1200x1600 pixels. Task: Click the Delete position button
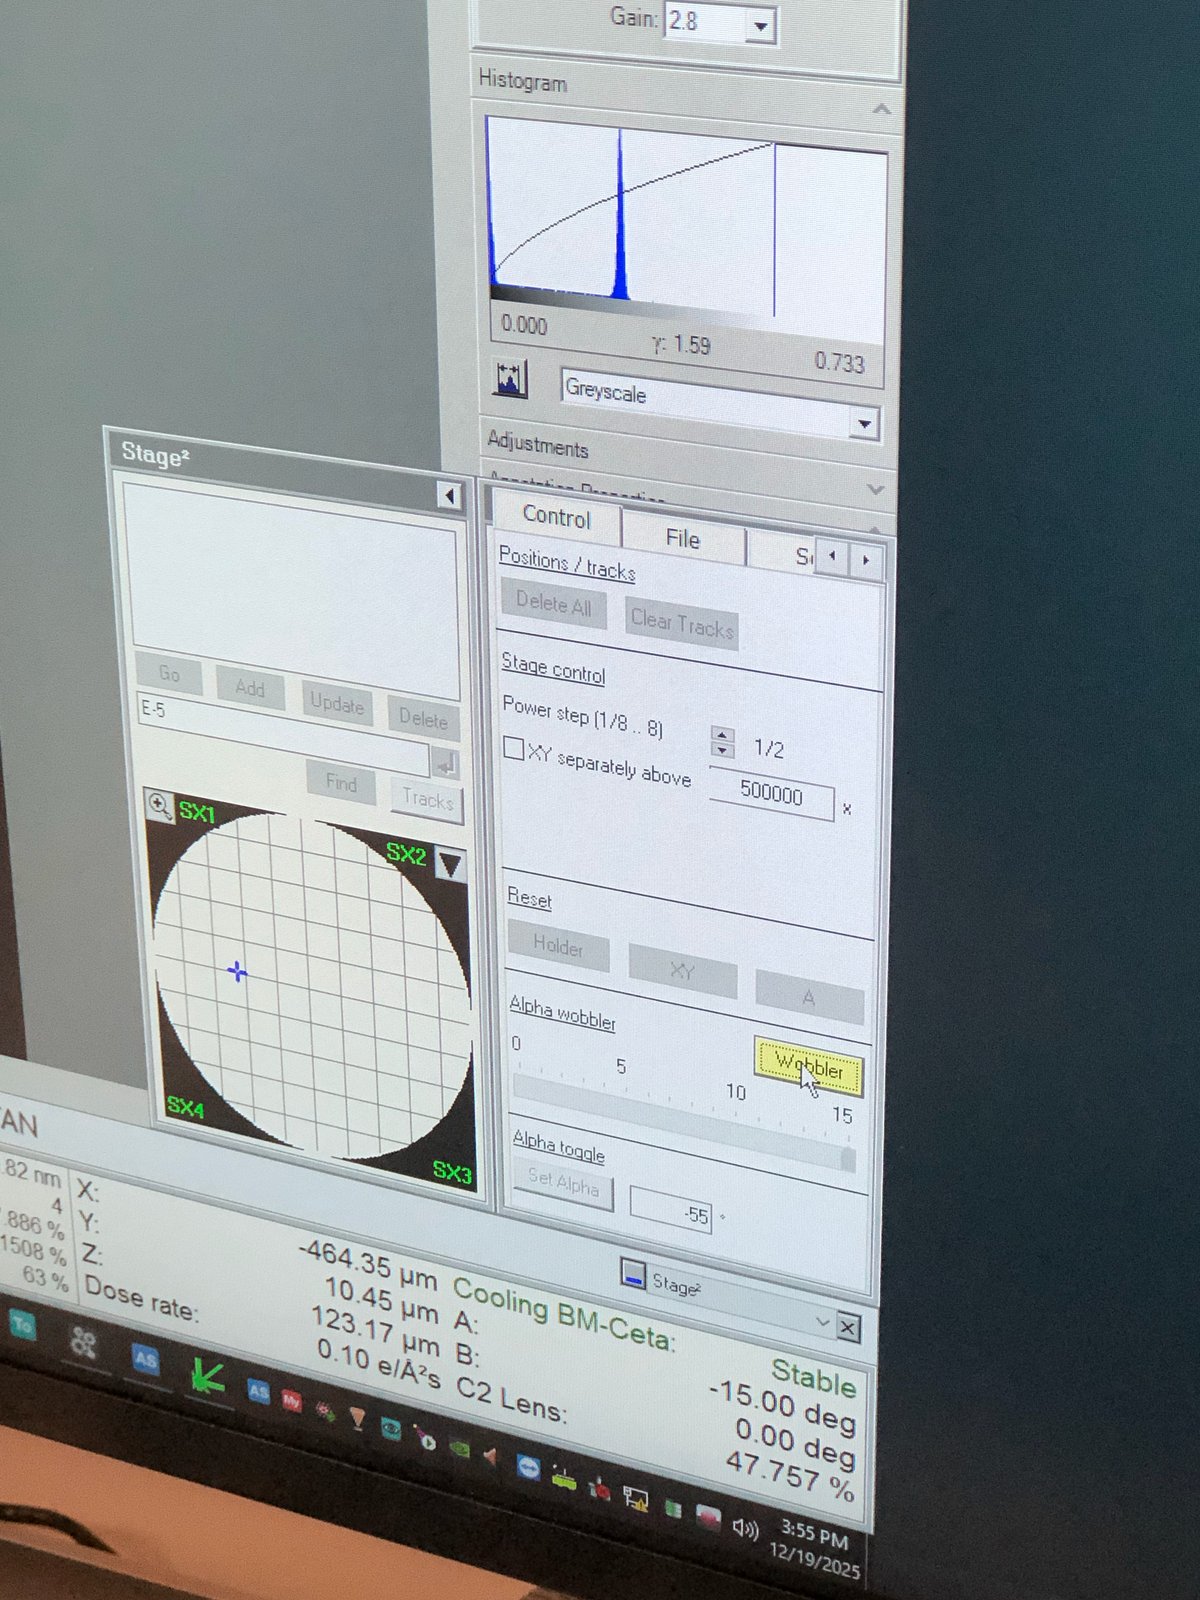point(423,719)
